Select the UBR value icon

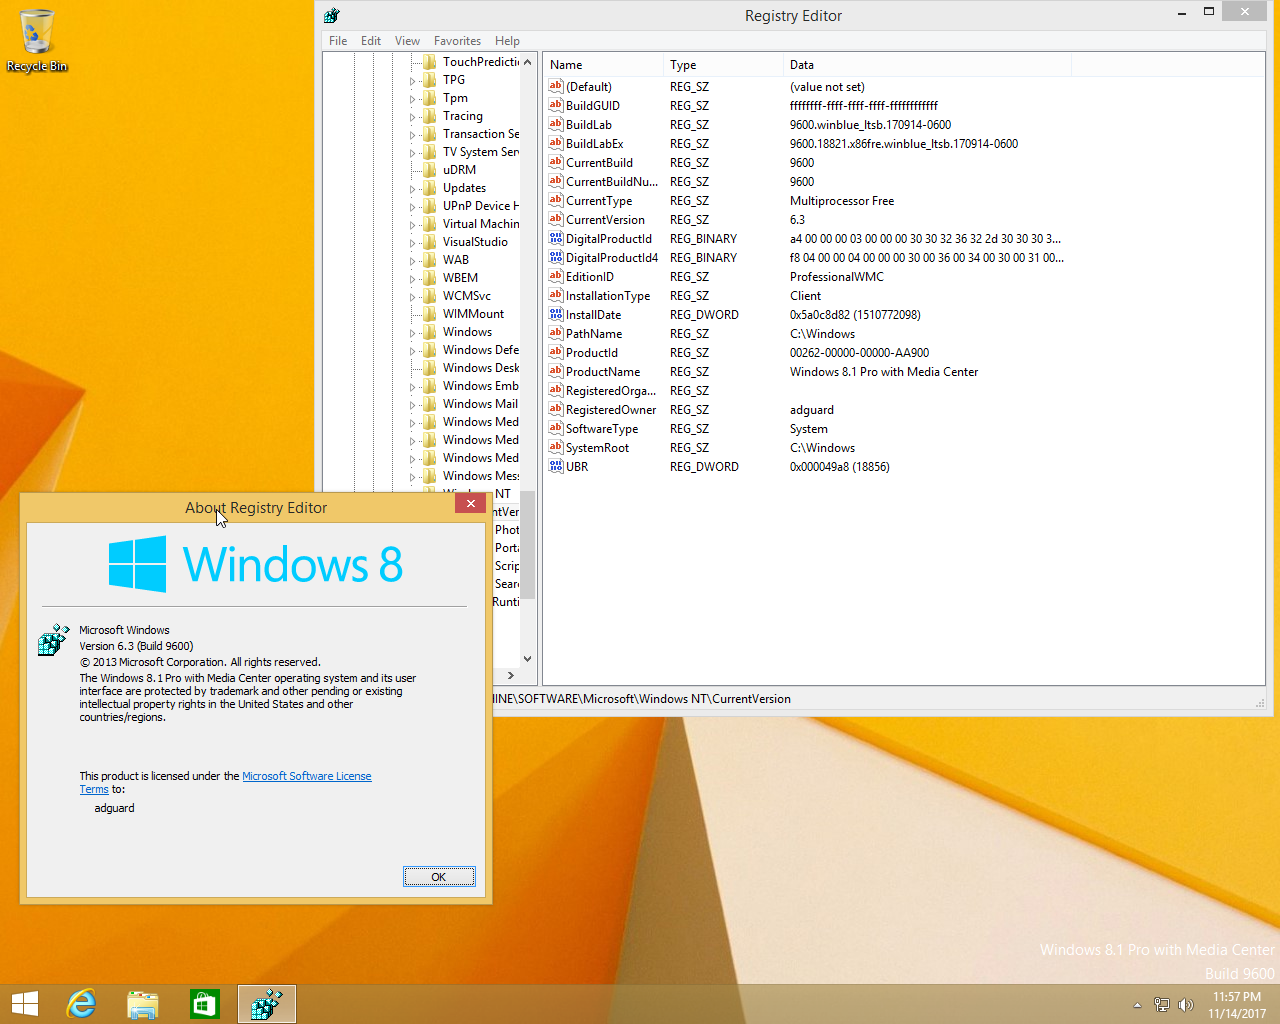pyautogui.click(x=556, y=466)
